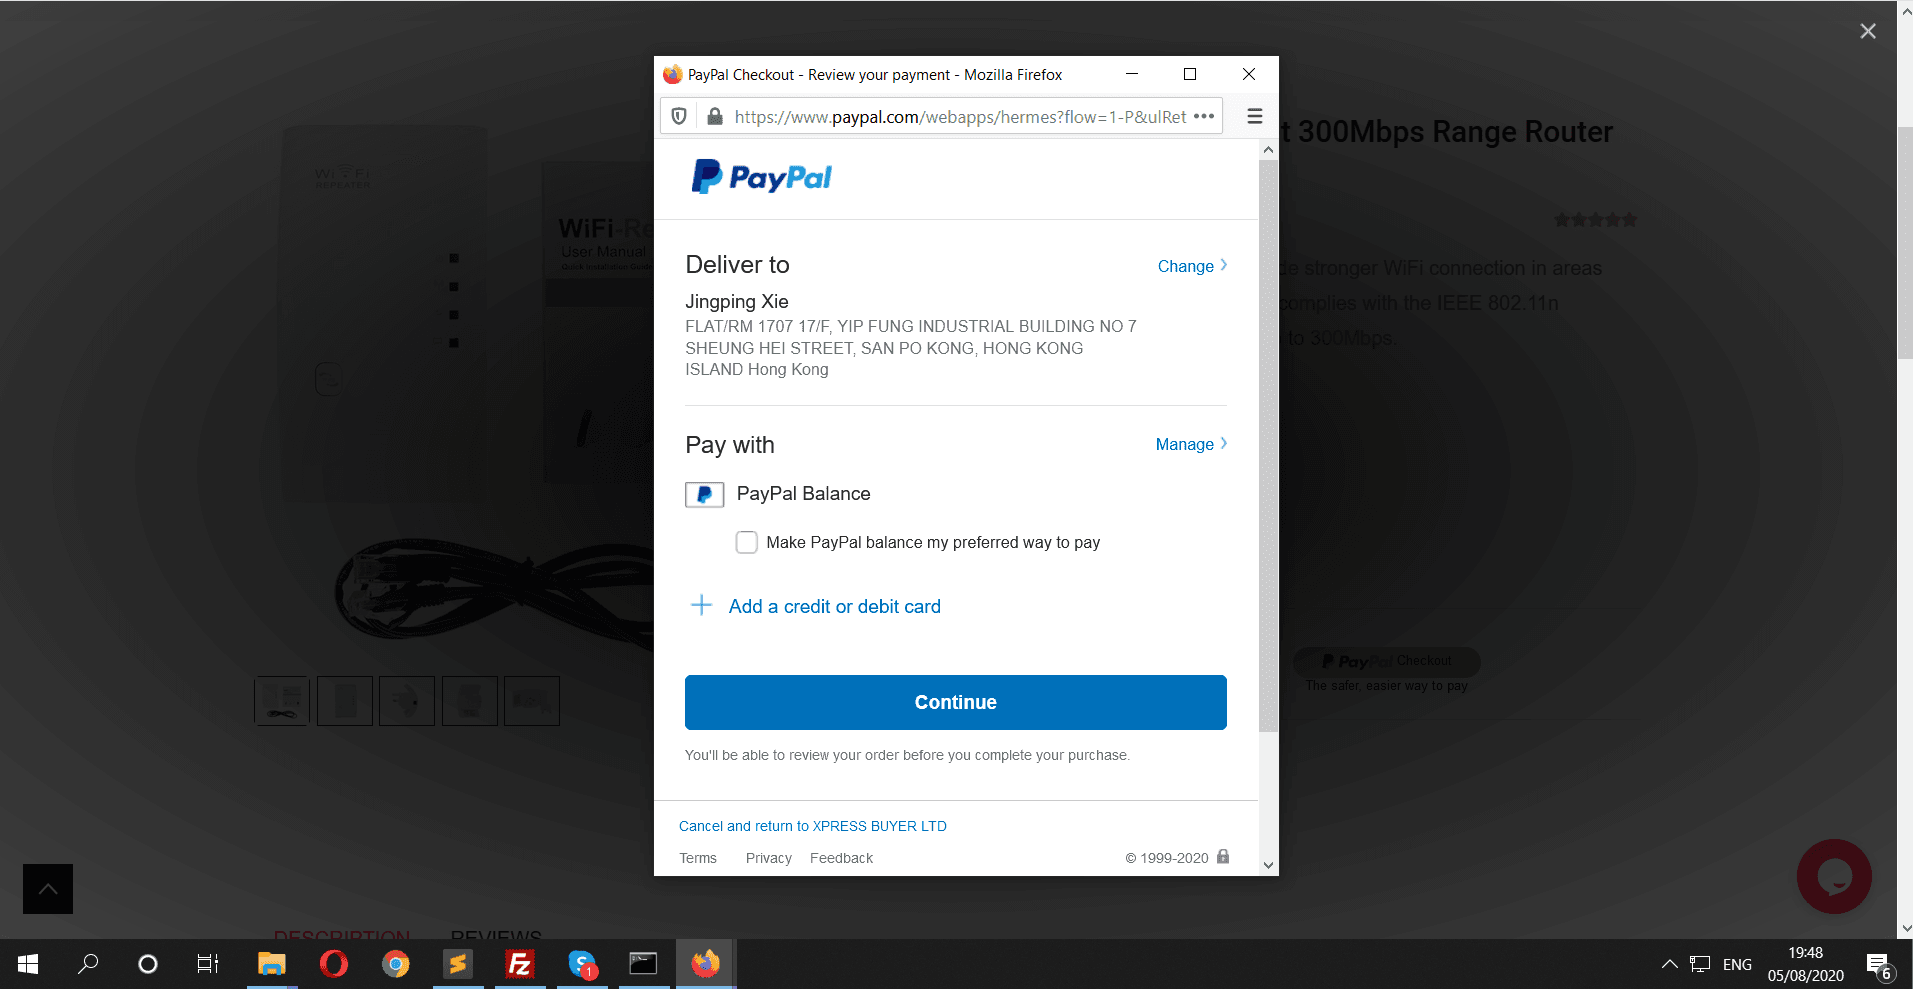
Task: Minimize the PayPal Checkout Firefox window
Action: point(1132,74)
